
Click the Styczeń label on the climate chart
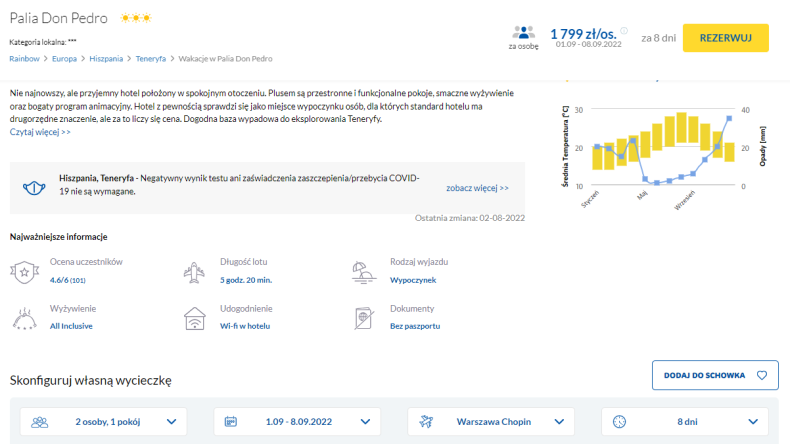tap(590, 199)
